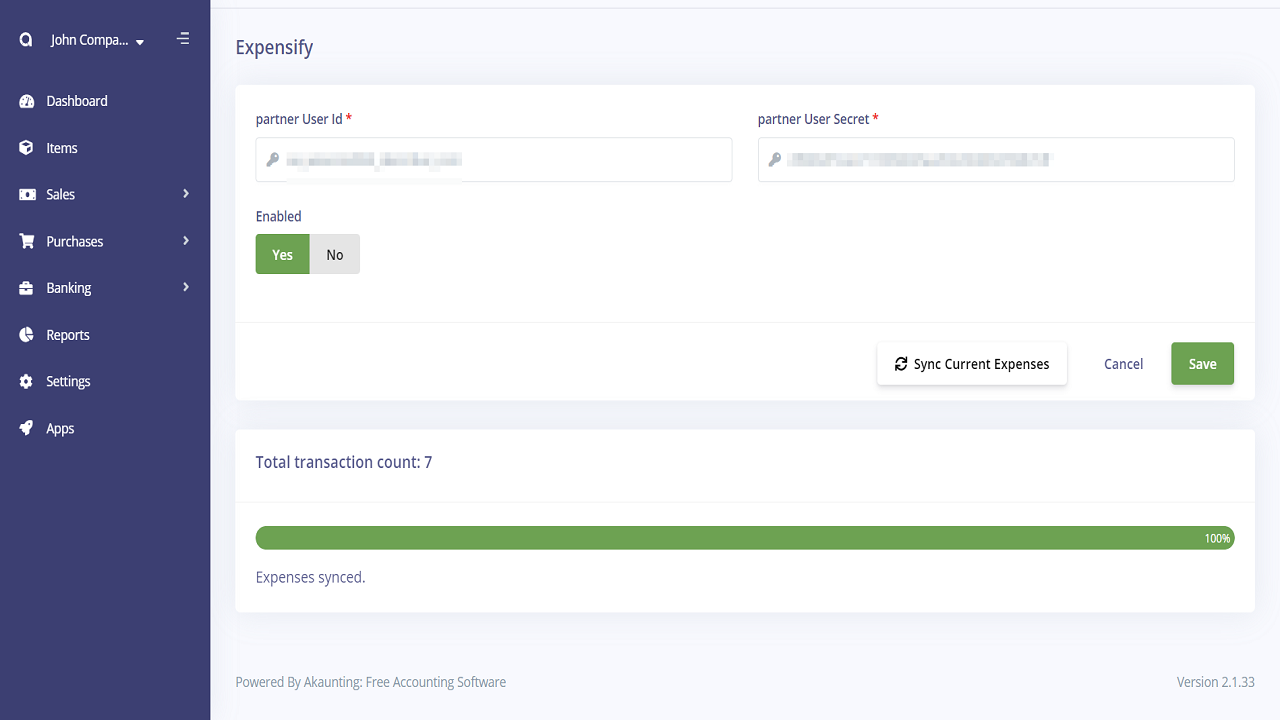Screen dimensions: 1280x720
Task: Open the John Company dropdown
Action: (x=97, y=41)
